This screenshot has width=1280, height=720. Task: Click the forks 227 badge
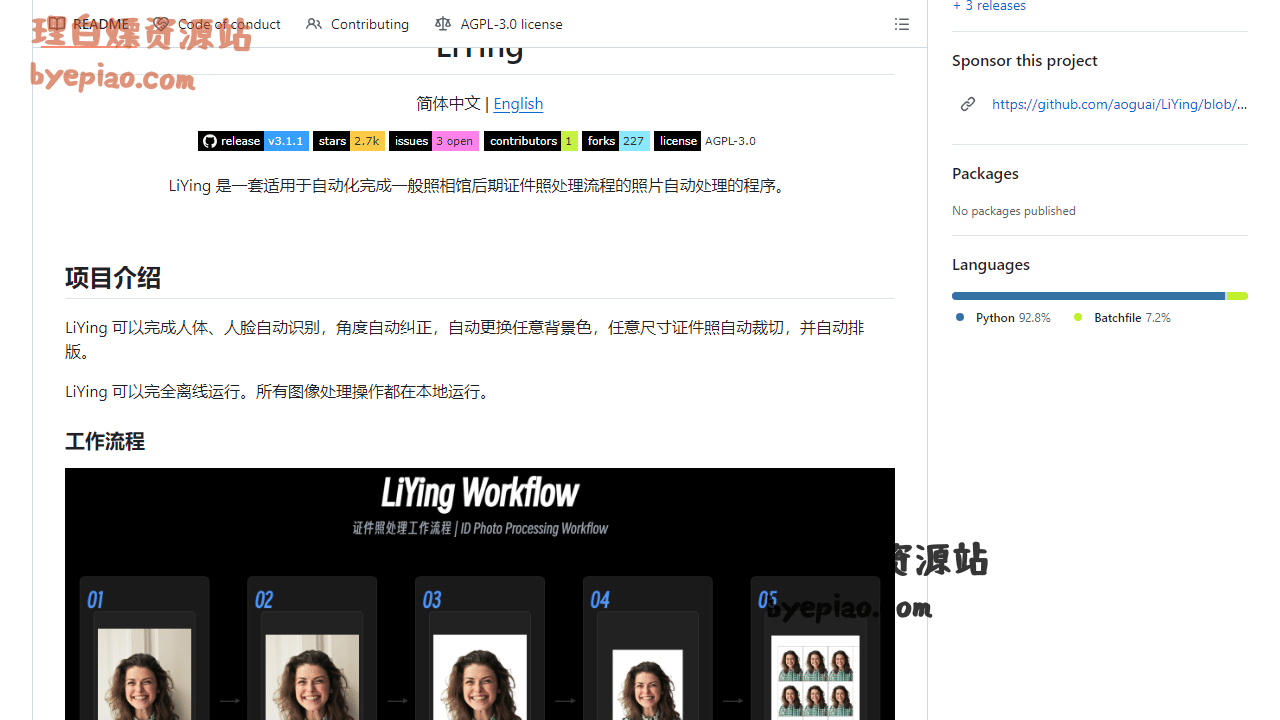pos(616,141)
